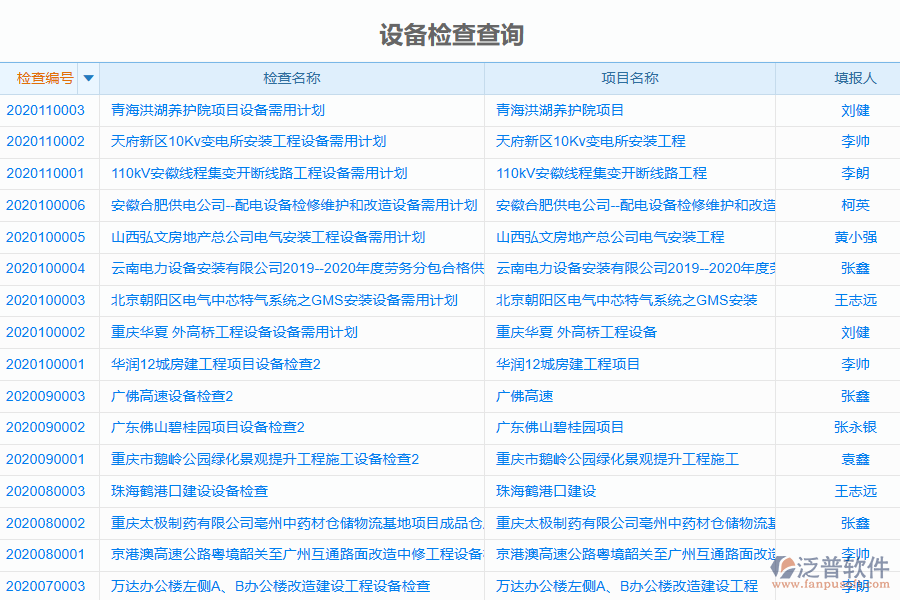
Task: Open filler profile 张永银
Action: 857,427
